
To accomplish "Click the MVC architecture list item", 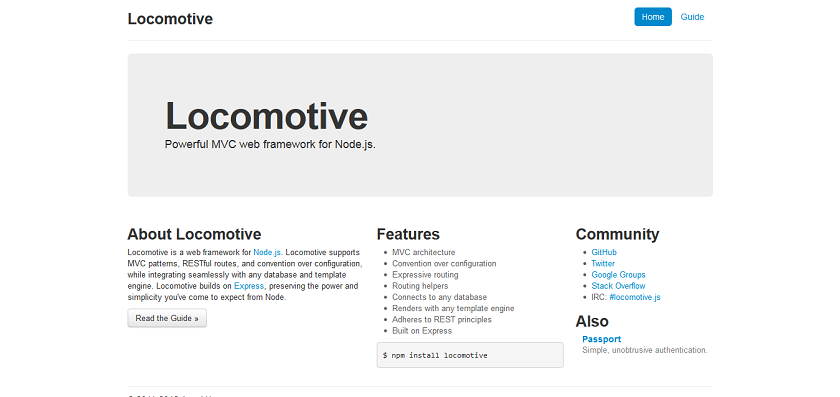I will click(423, 252).
